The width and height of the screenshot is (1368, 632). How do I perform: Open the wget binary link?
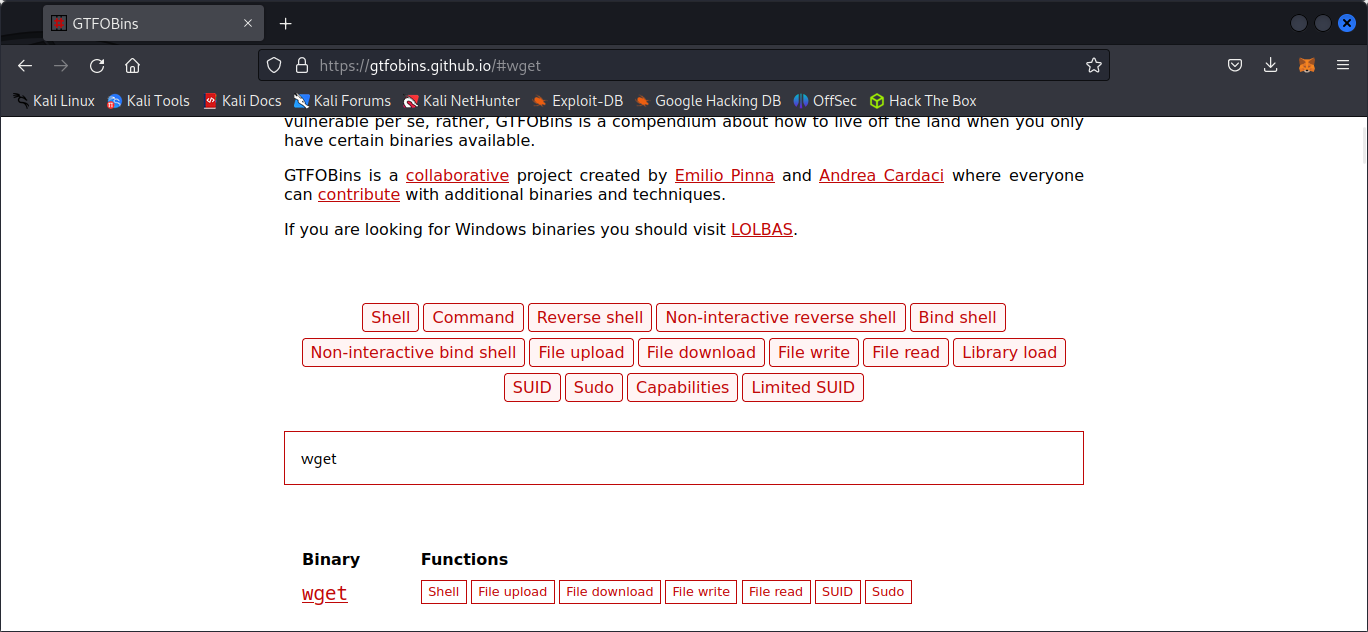click(x=325, y=594)
